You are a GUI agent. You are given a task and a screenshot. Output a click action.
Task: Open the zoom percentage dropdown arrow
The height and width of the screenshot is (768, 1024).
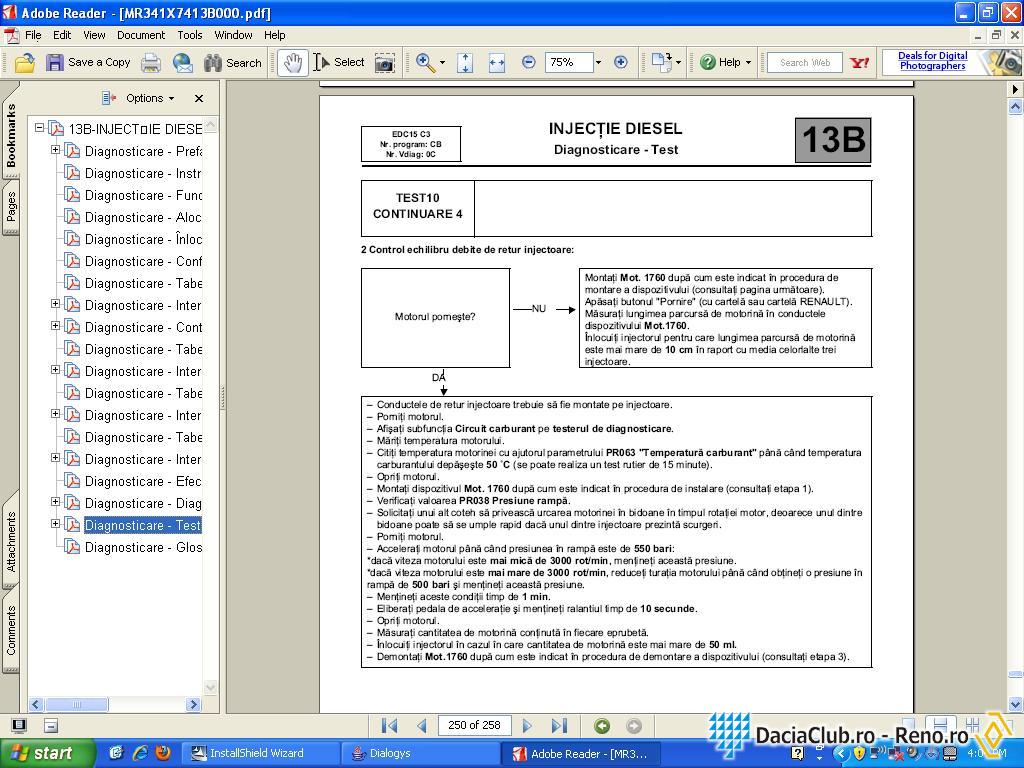(x=598, y=63)
